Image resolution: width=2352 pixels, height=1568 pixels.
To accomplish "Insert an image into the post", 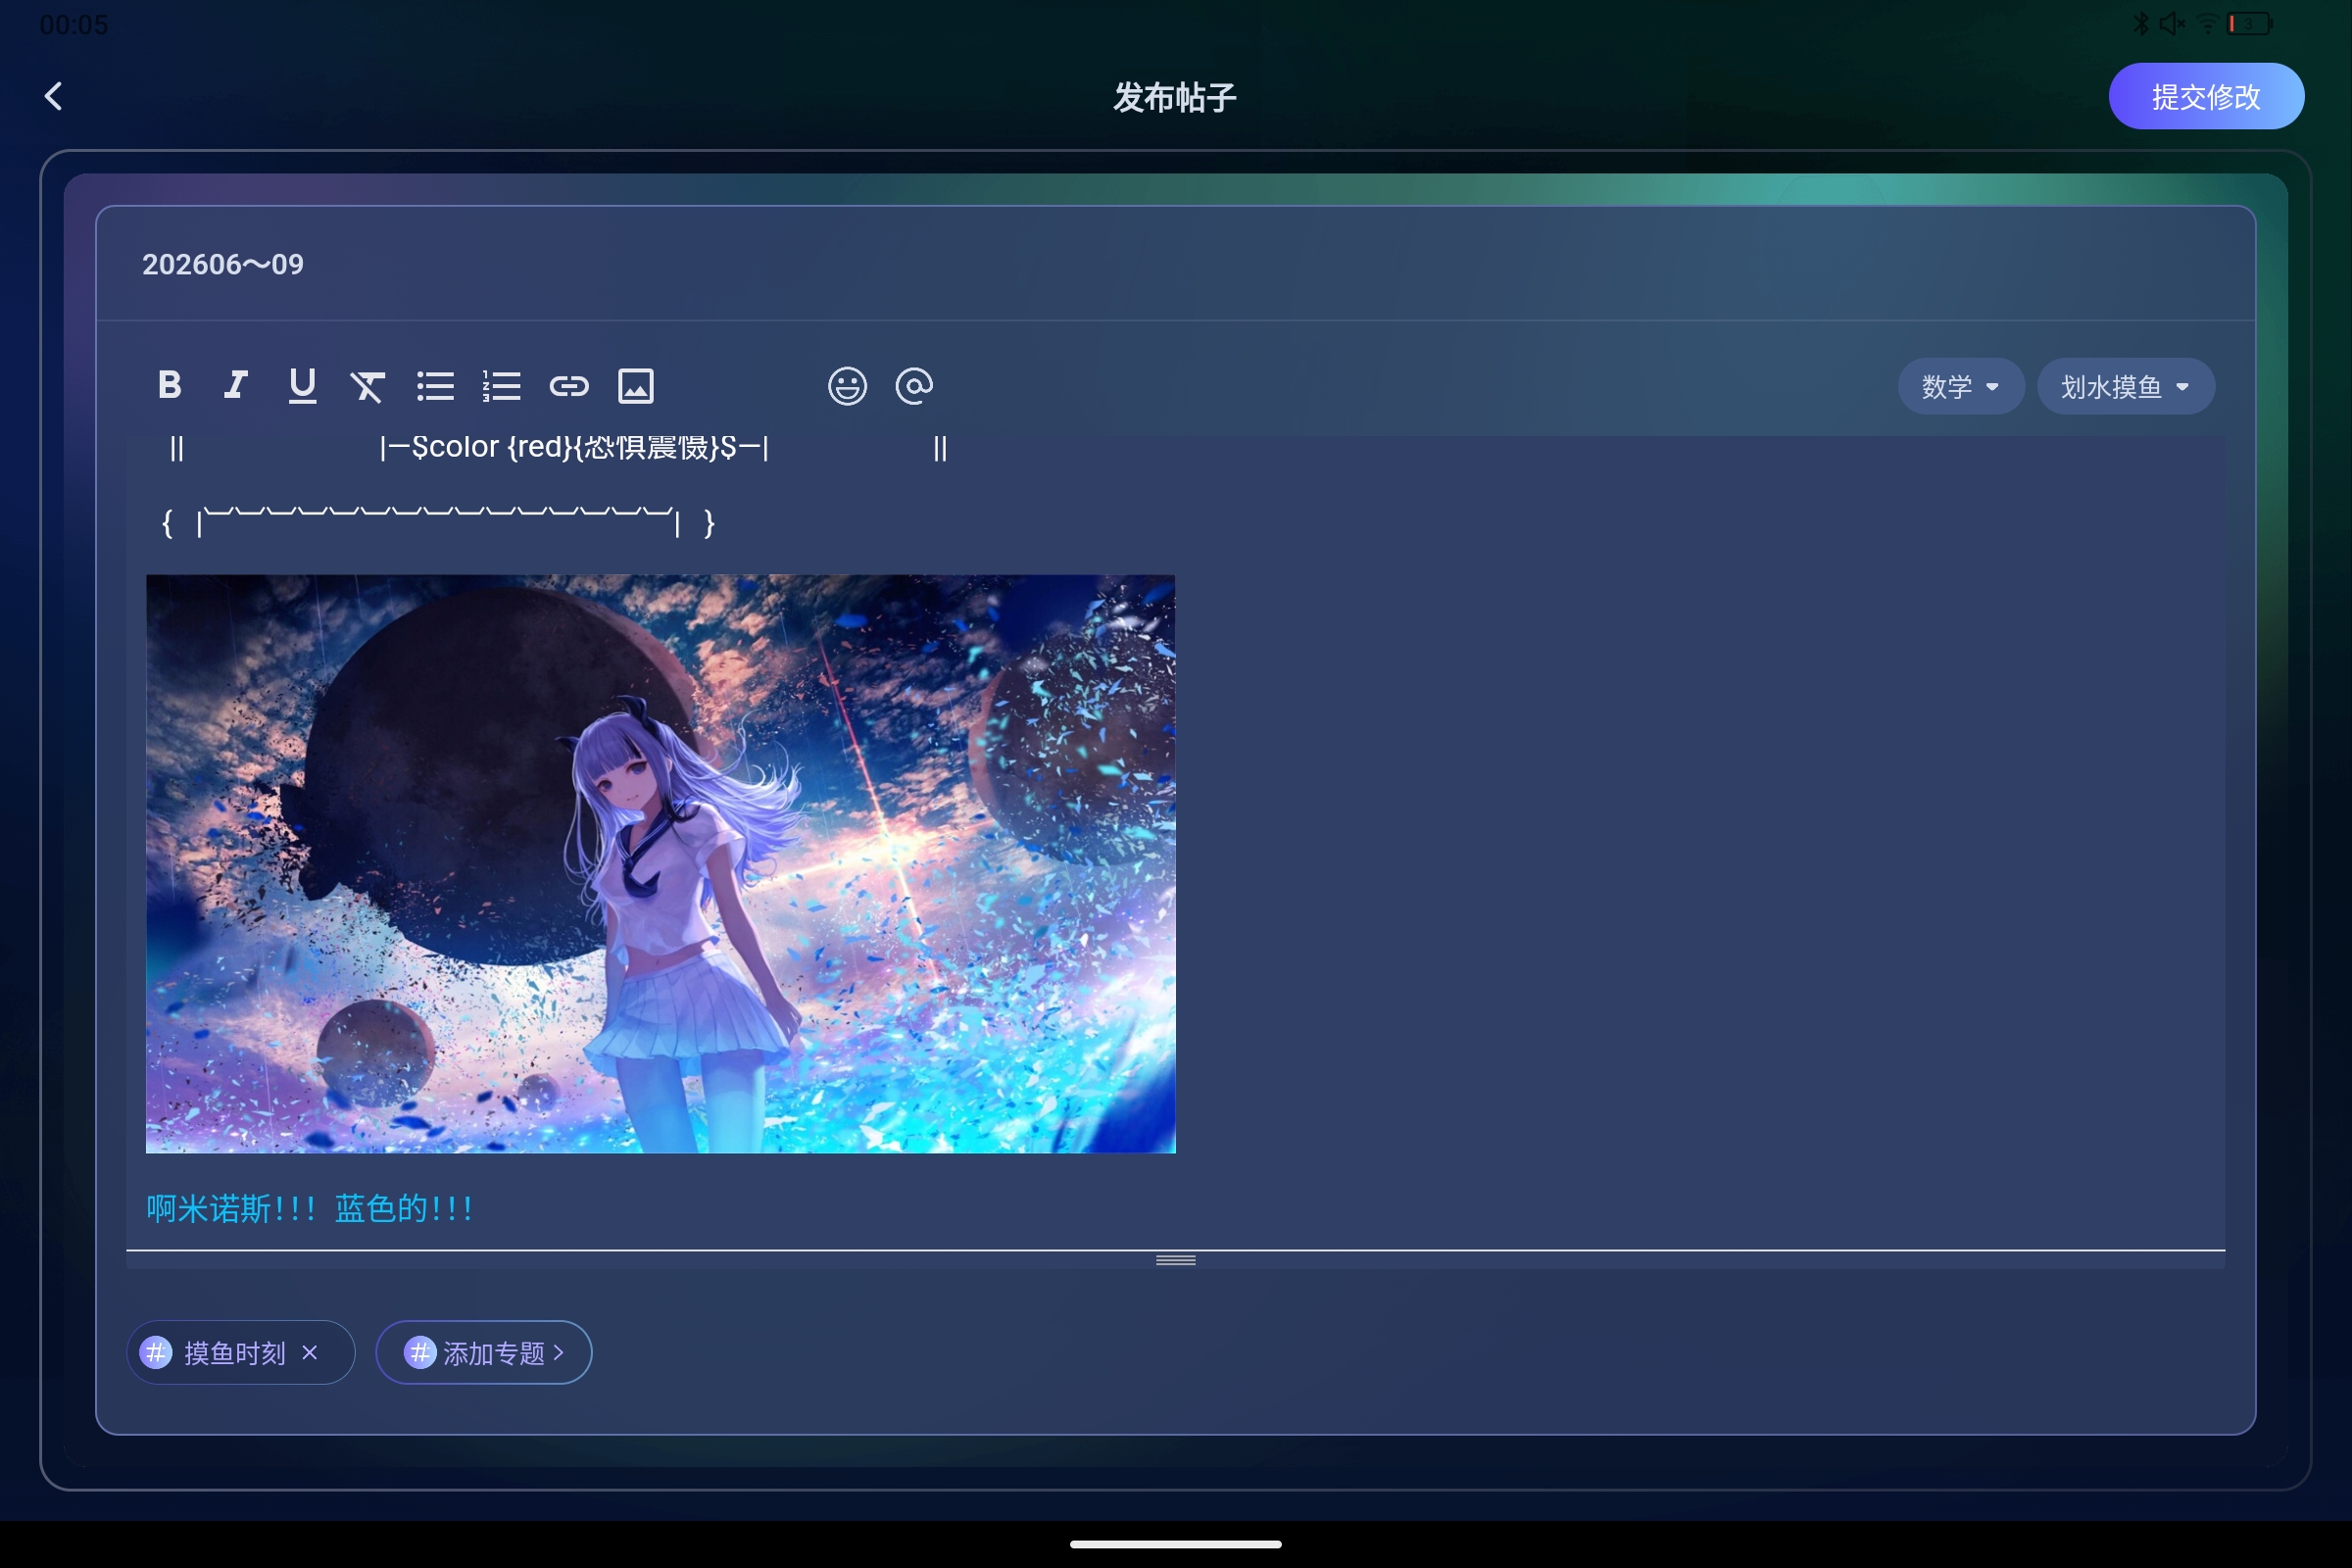I will (x=636, y=386).
